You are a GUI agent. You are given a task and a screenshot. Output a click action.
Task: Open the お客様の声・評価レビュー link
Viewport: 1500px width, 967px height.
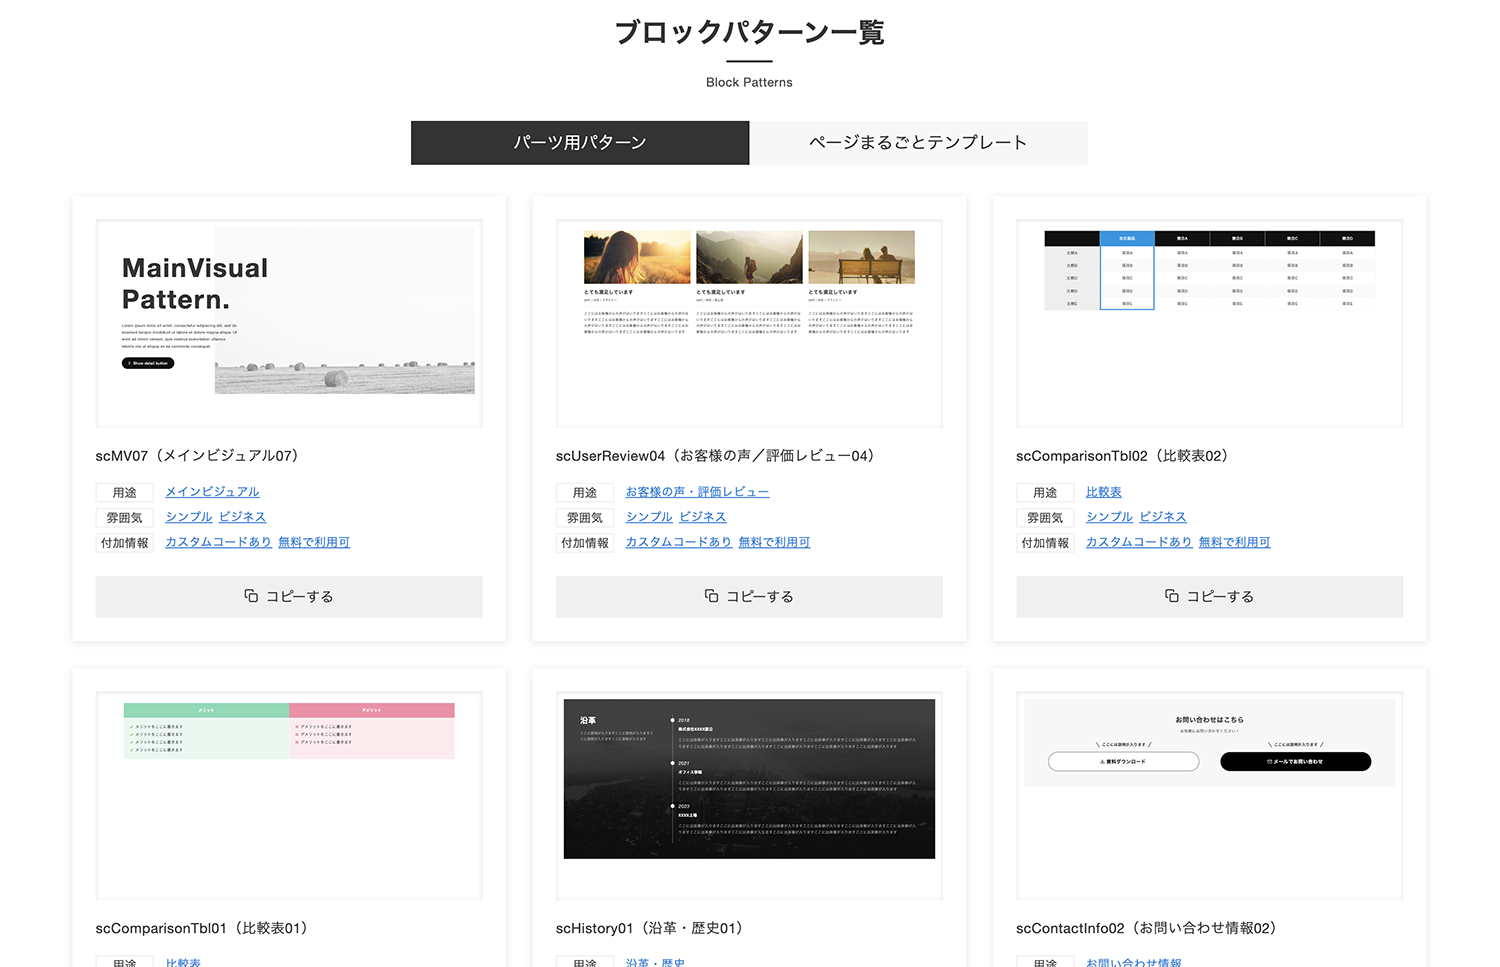697,491
